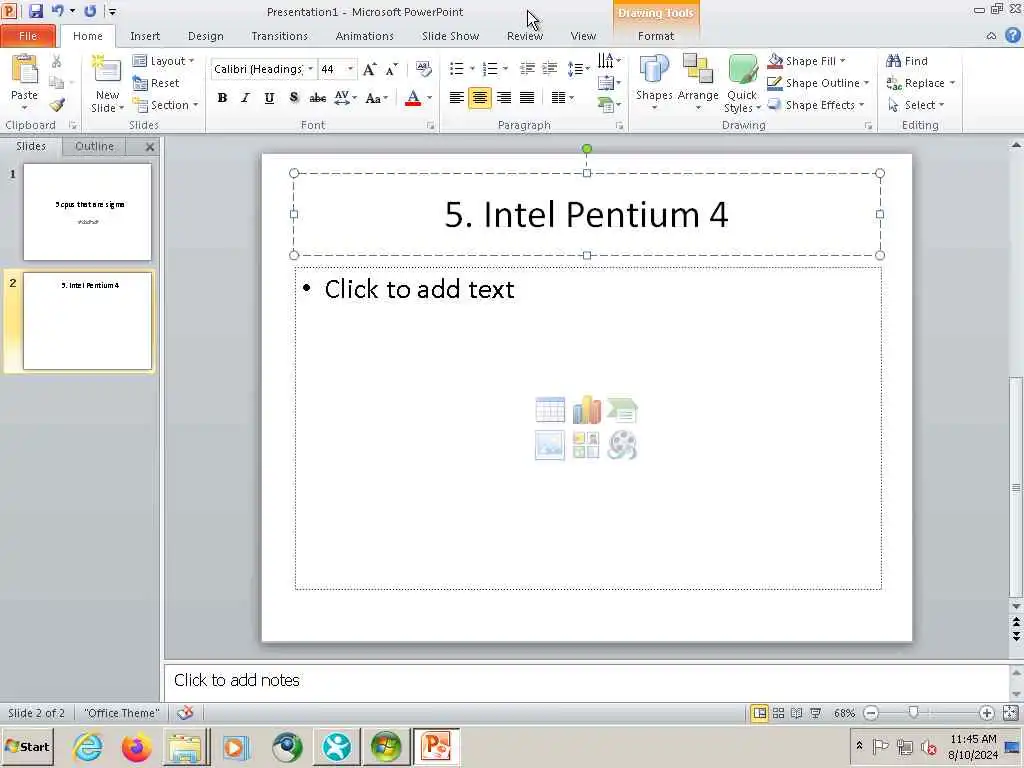Open the Transitions ribbon tab

click(280, 36)
